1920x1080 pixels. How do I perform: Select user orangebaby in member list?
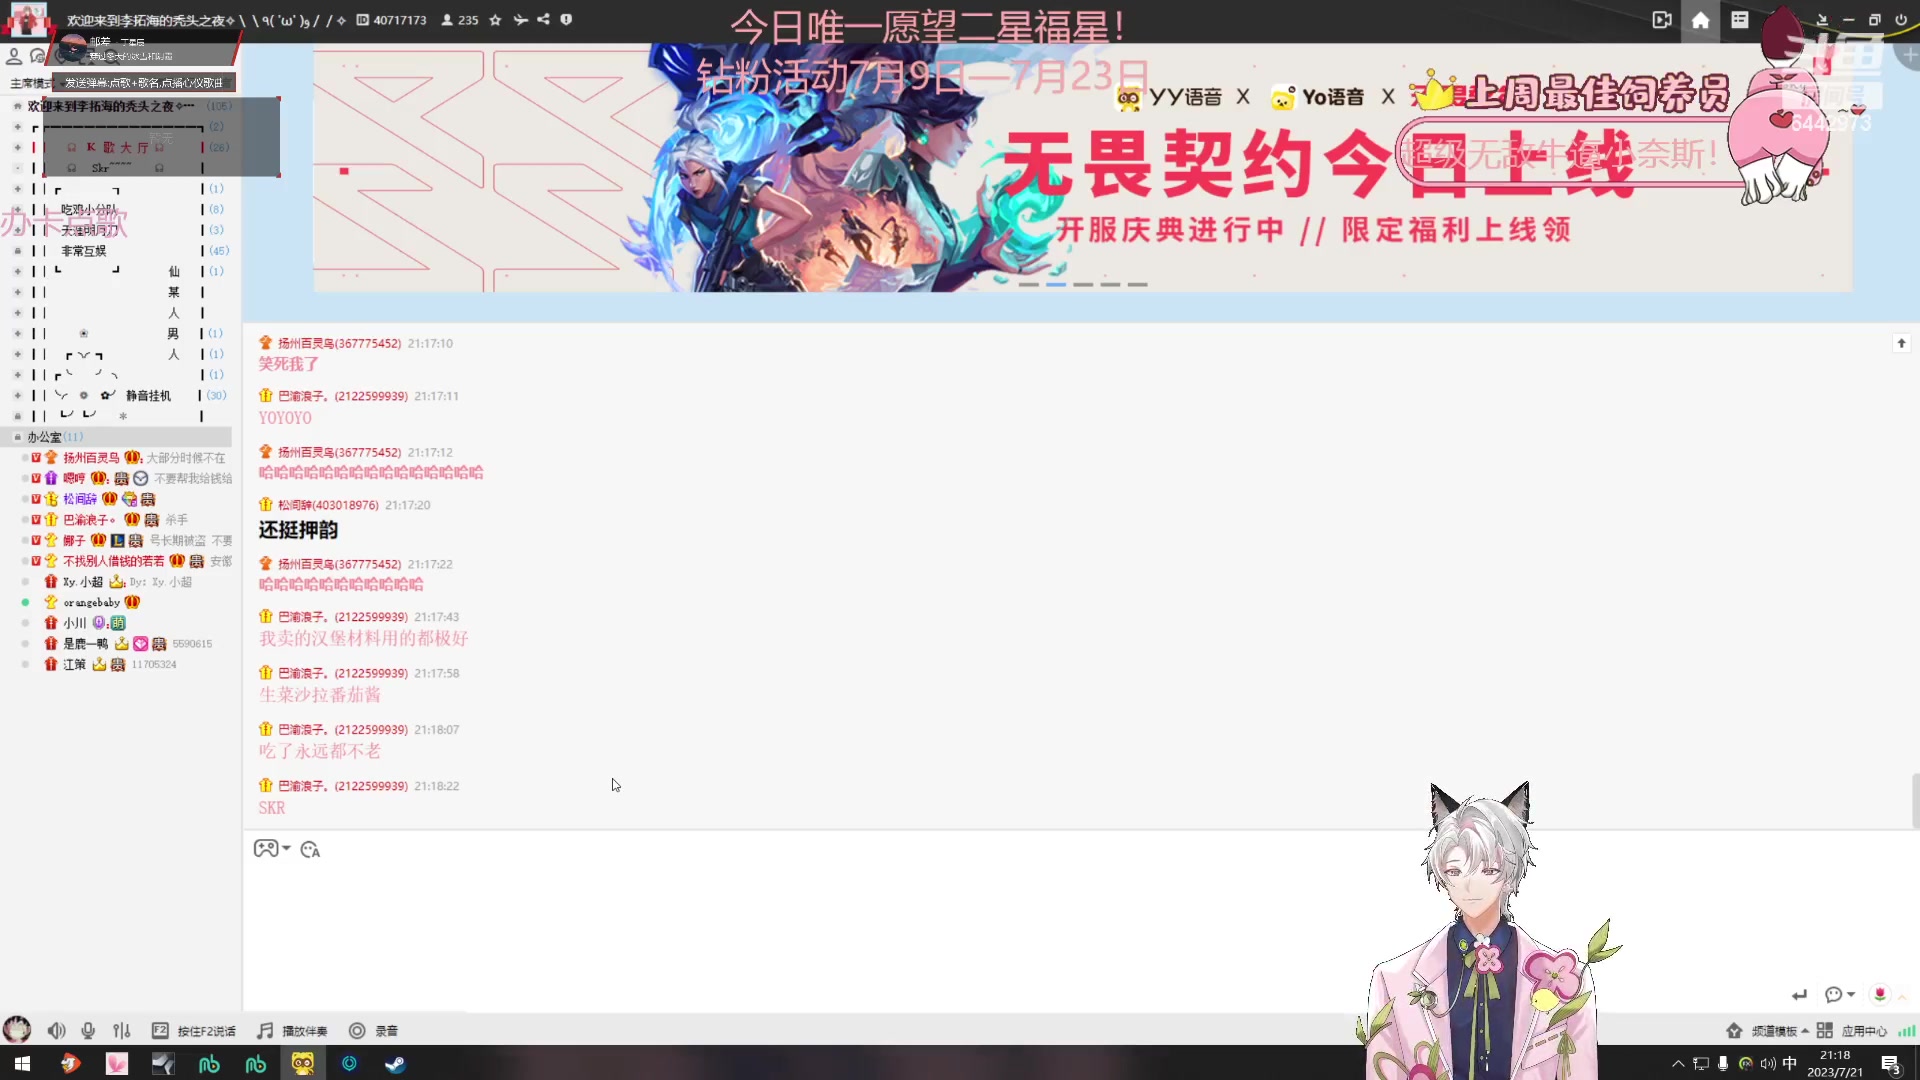(x=91, y=603)
